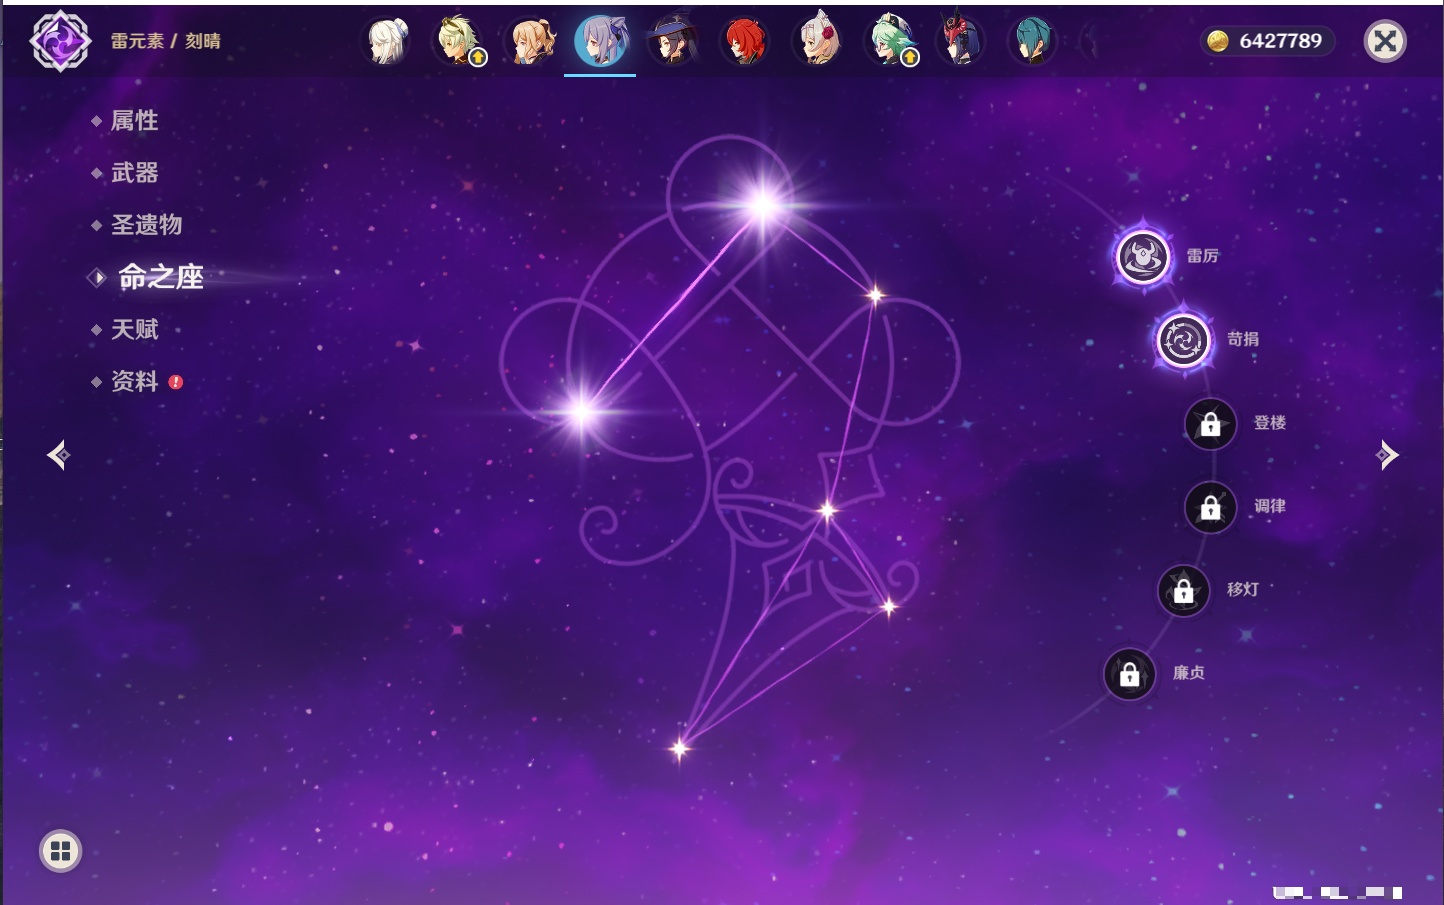Select the avatar with red rose hairpiece
The width and height of the screenshot is (1444, 905).
tap(817, 41)
